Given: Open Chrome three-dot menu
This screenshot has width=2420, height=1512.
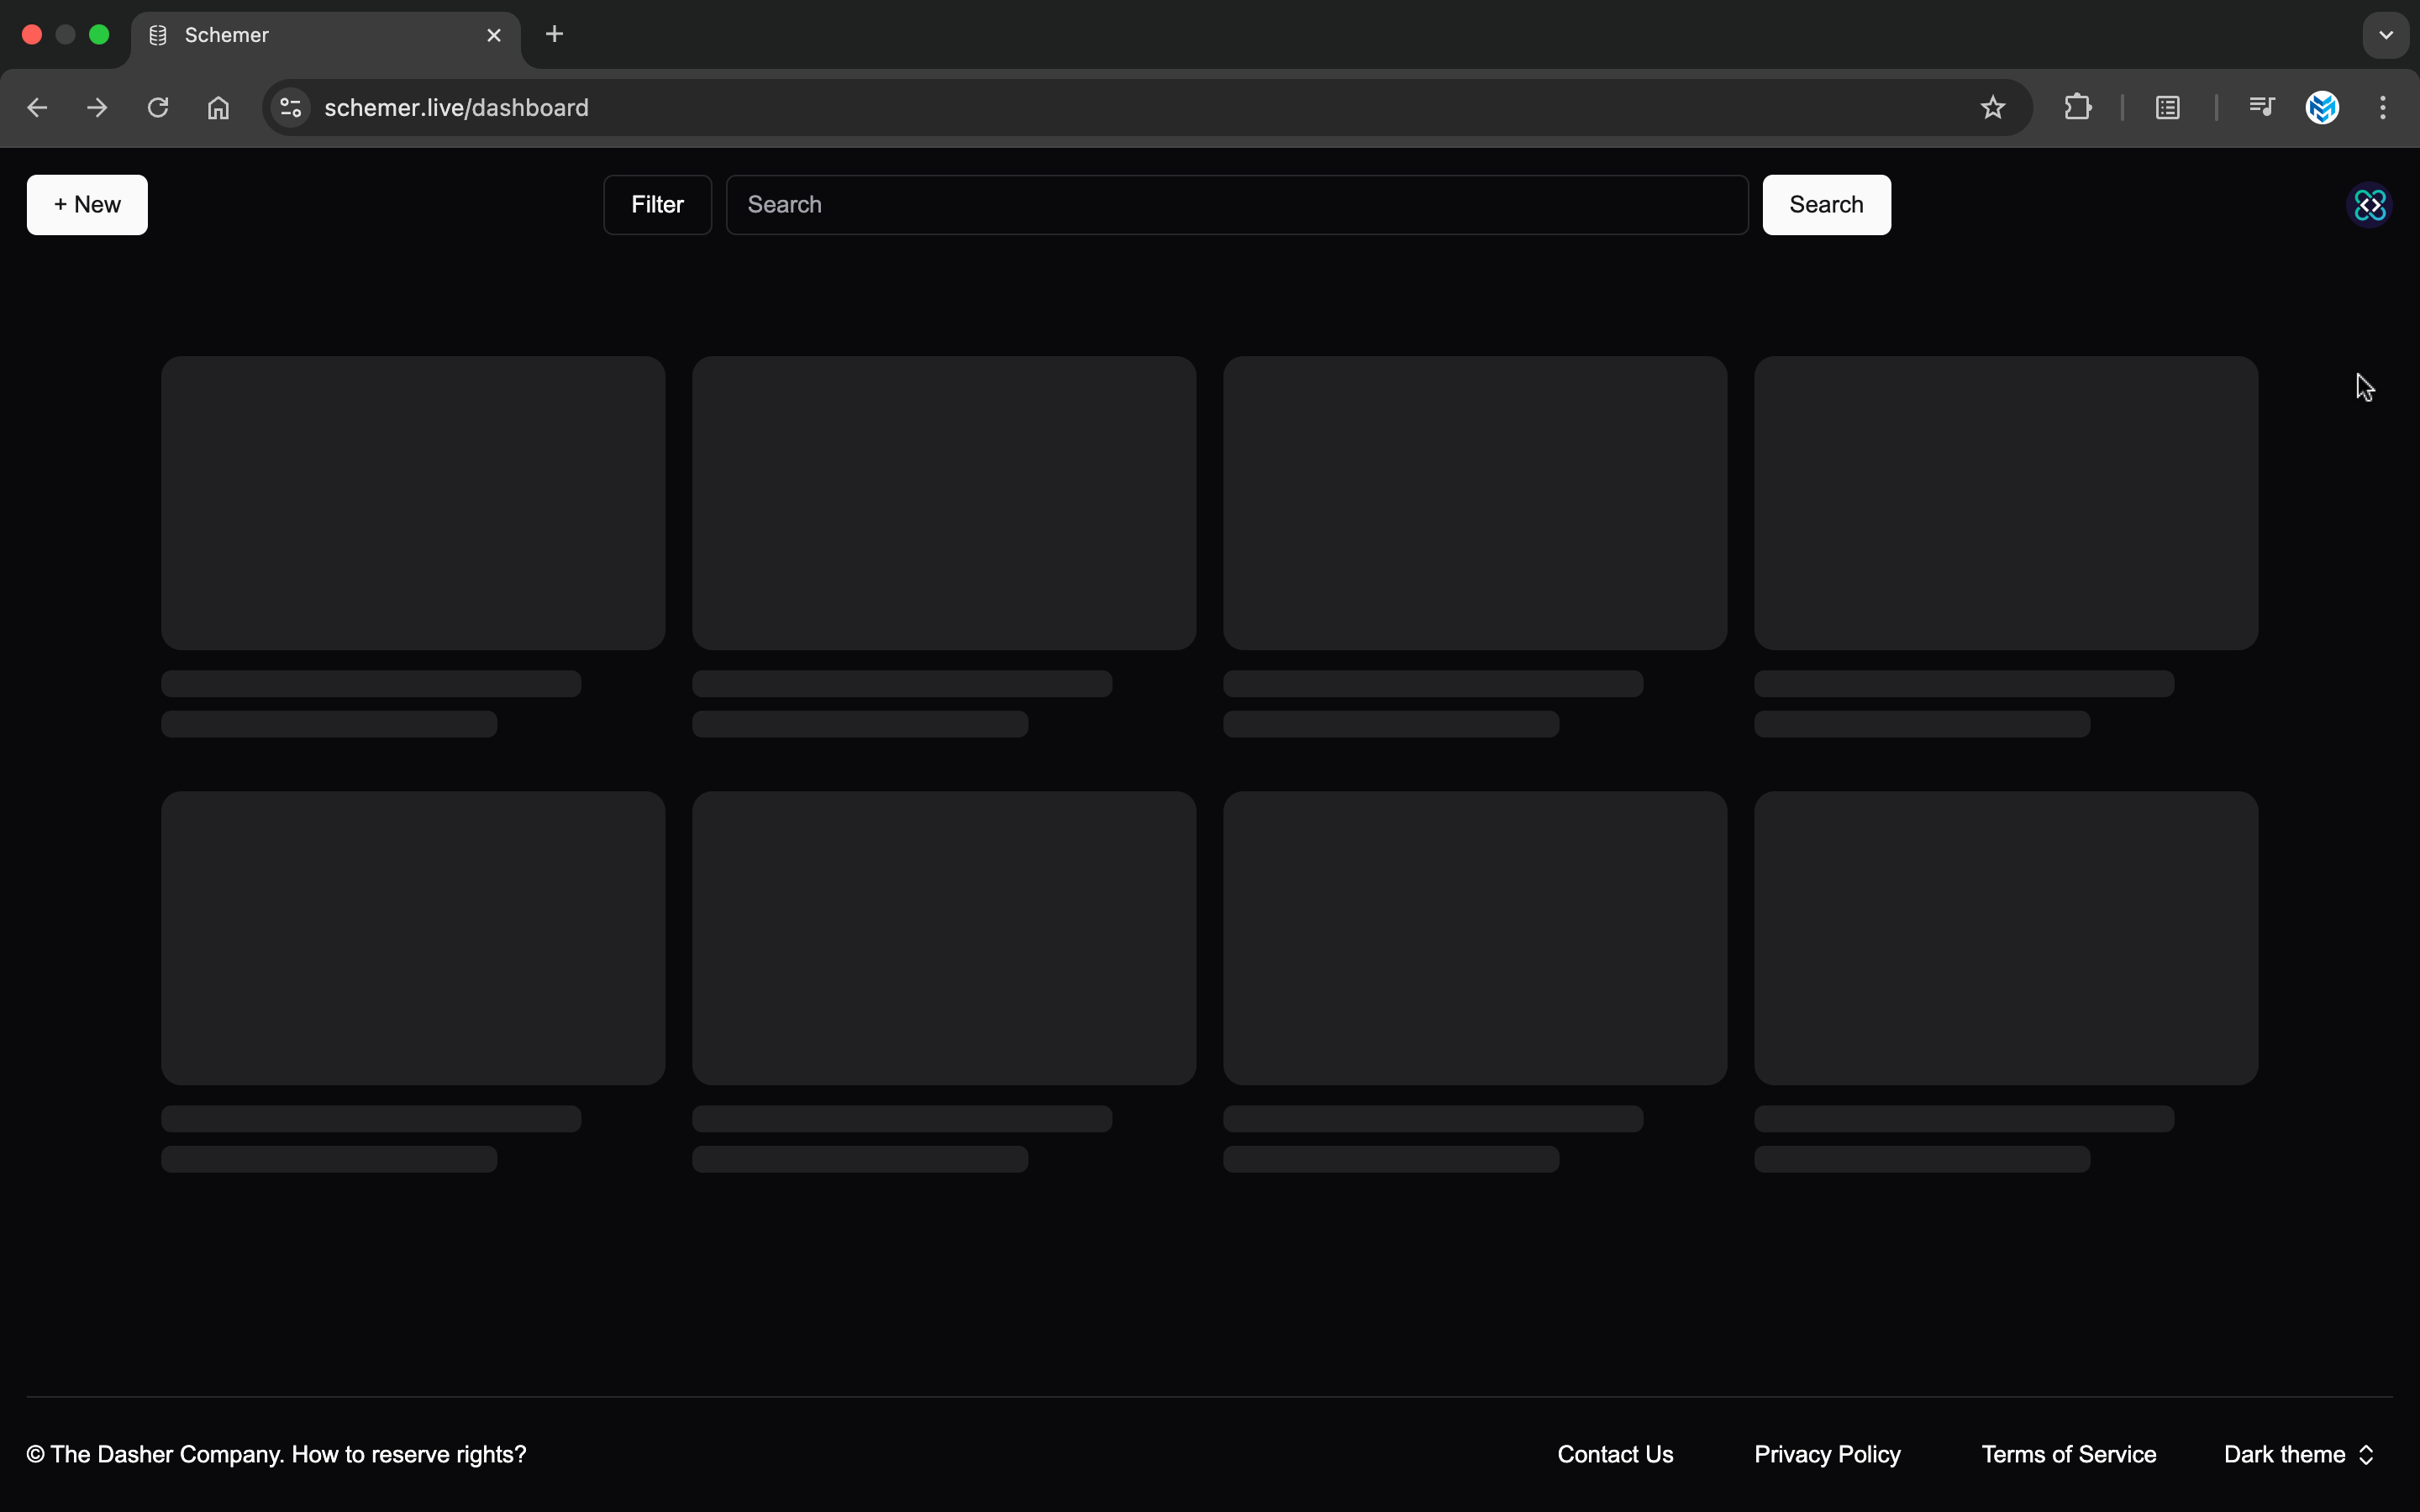Looking at the screenshot, I should 2382,108.
